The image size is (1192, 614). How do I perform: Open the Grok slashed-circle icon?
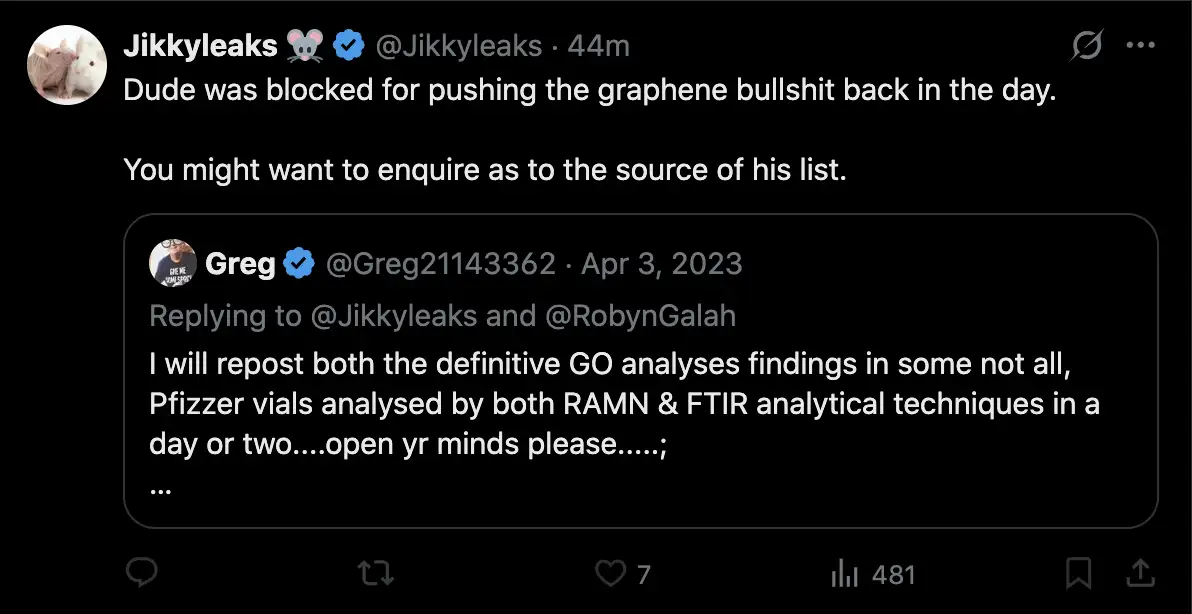click(x=1087, y=47)
